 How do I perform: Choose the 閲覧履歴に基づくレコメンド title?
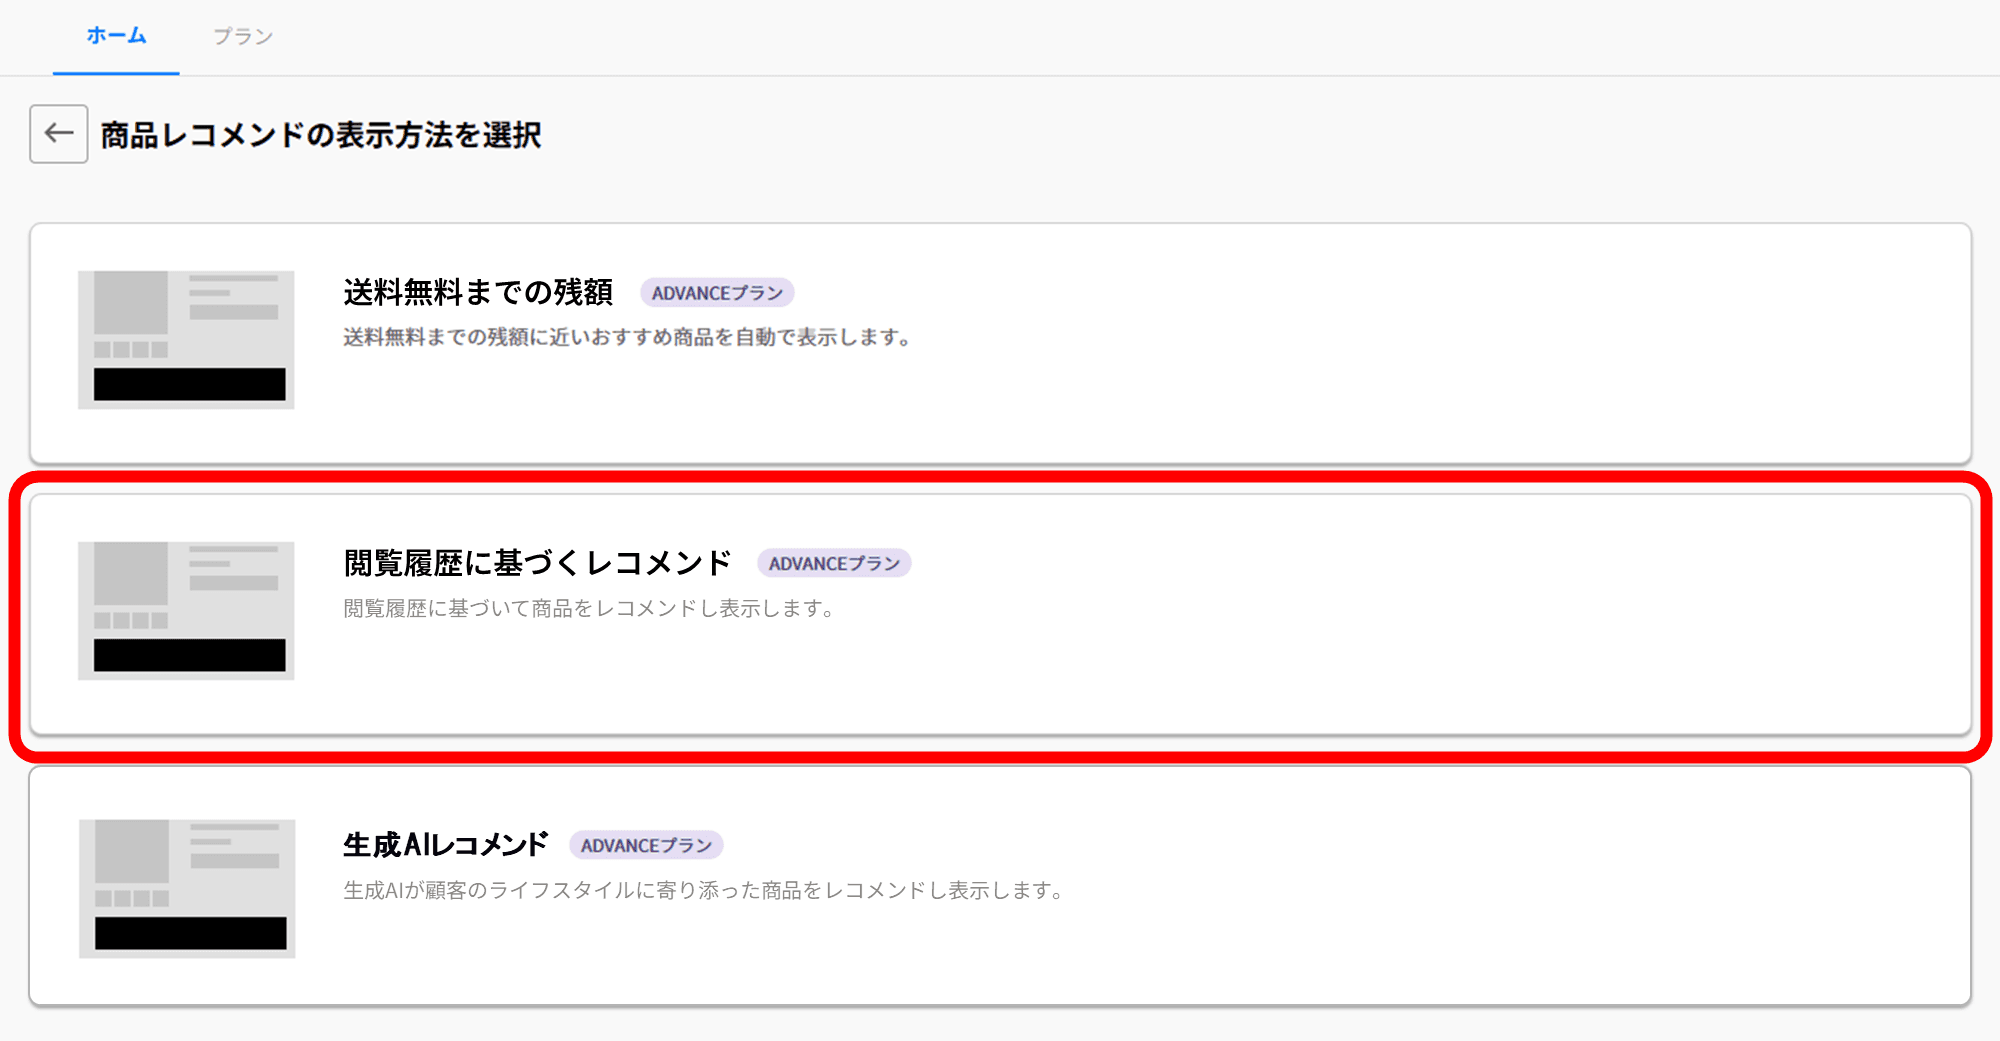click(x=537, y=563)
